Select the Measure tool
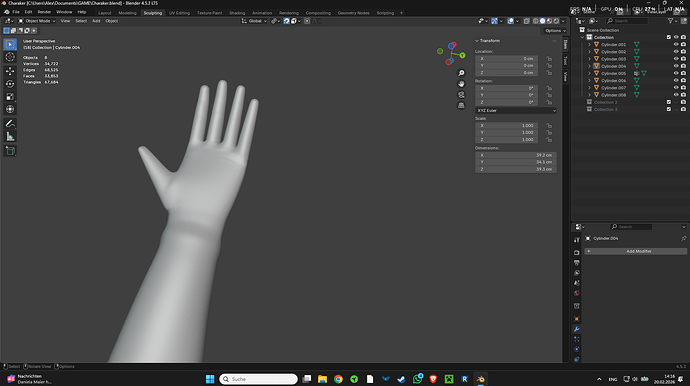 [10, 137]
